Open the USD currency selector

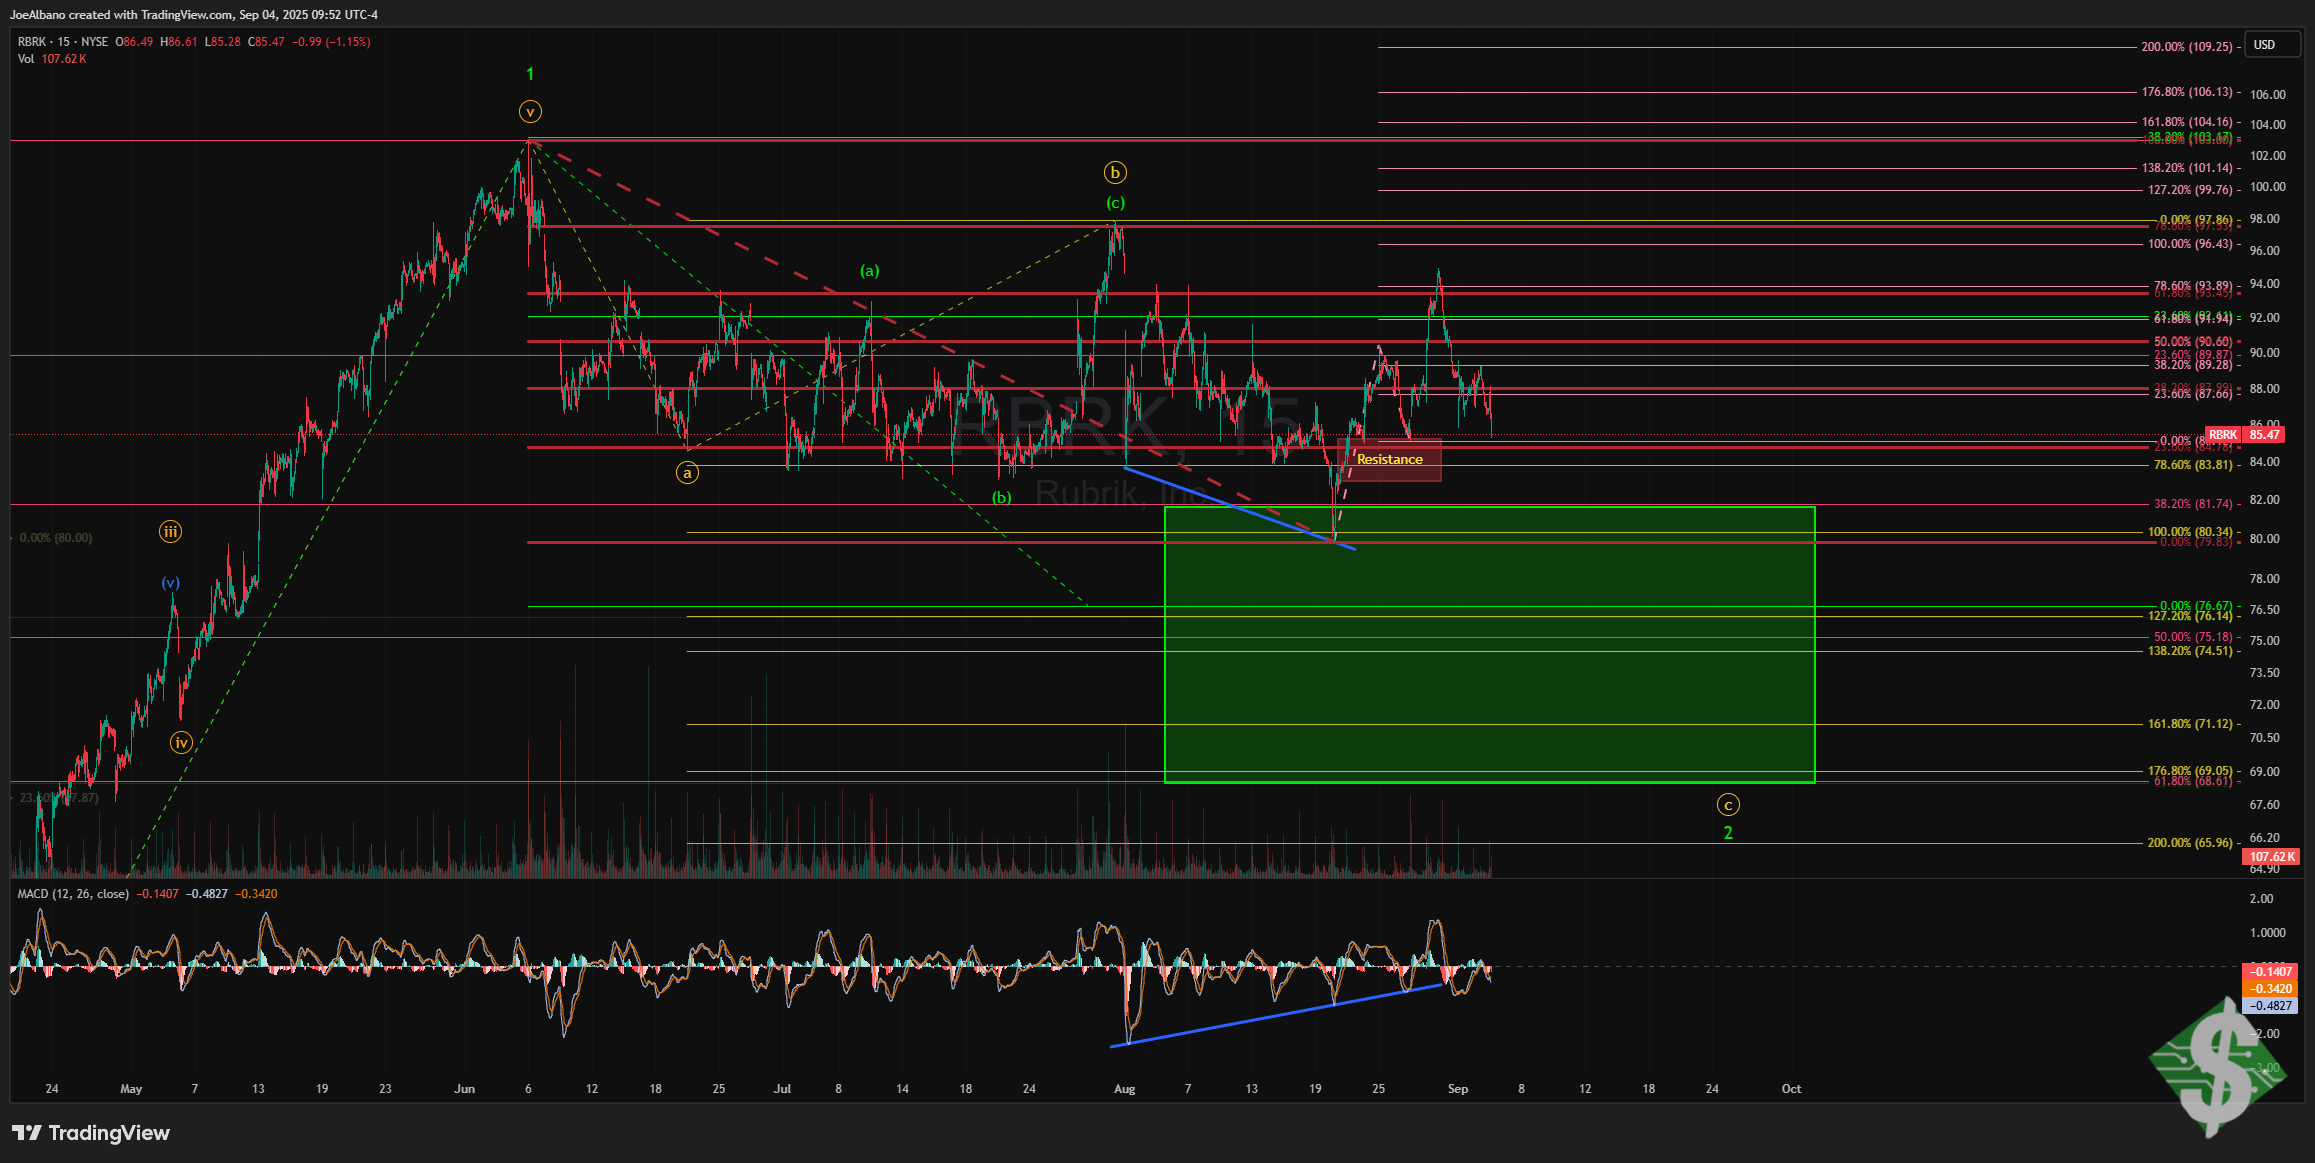pos(2264,45)
